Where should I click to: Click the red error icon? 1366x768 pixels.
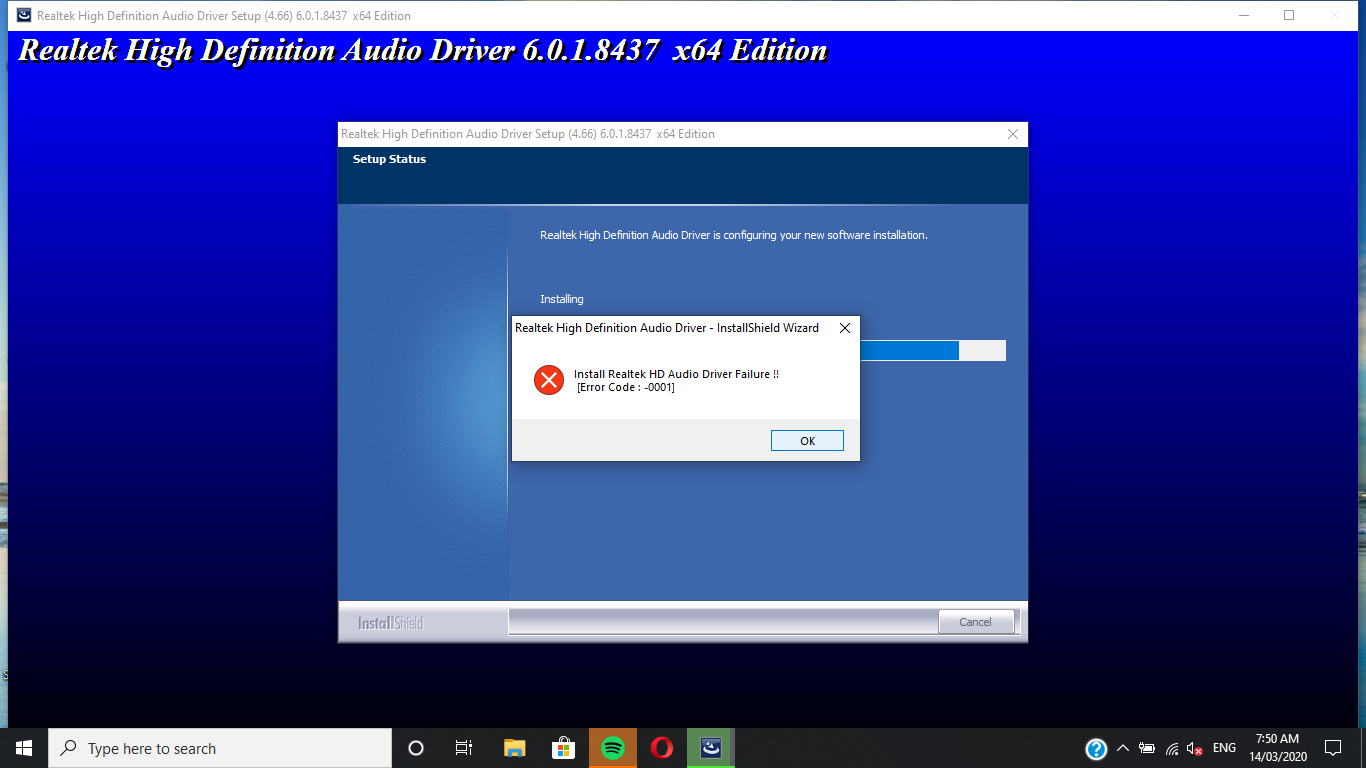549,380
